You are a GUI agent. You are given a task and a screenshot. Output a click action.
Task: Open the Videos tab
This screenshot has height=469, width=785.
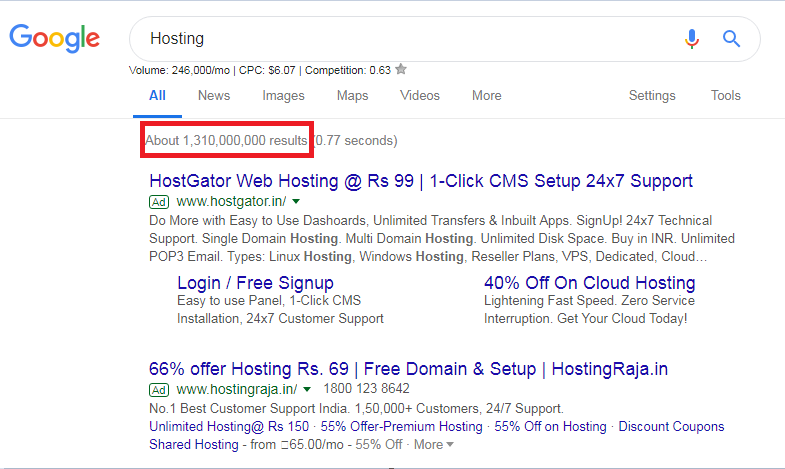[420, 96]
